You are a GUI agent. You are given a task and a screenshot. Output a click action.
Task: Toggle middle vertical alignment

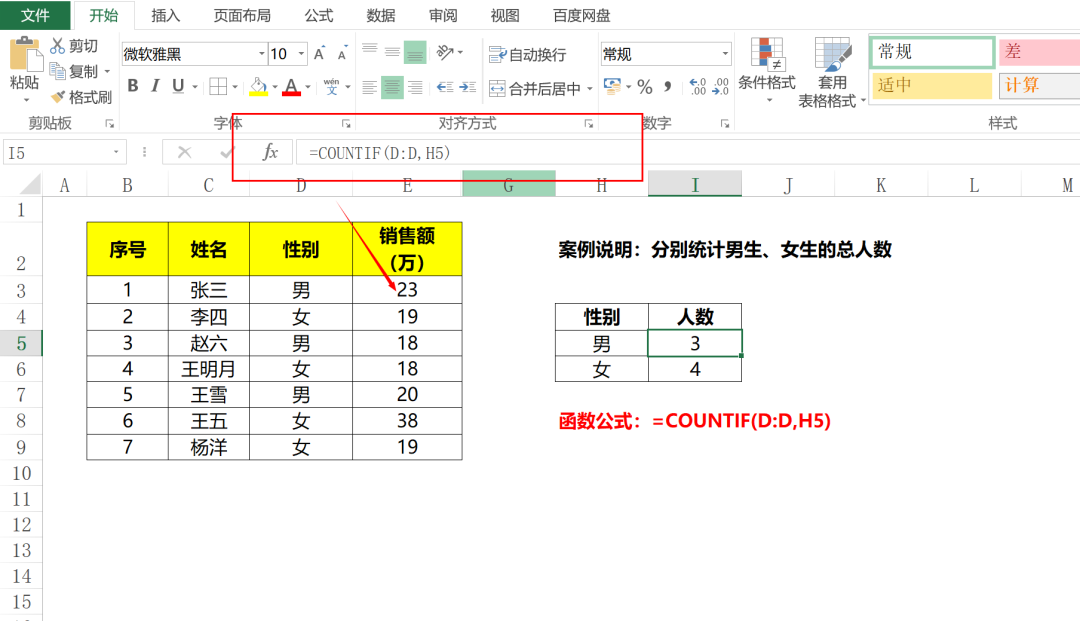pos(392,51)
